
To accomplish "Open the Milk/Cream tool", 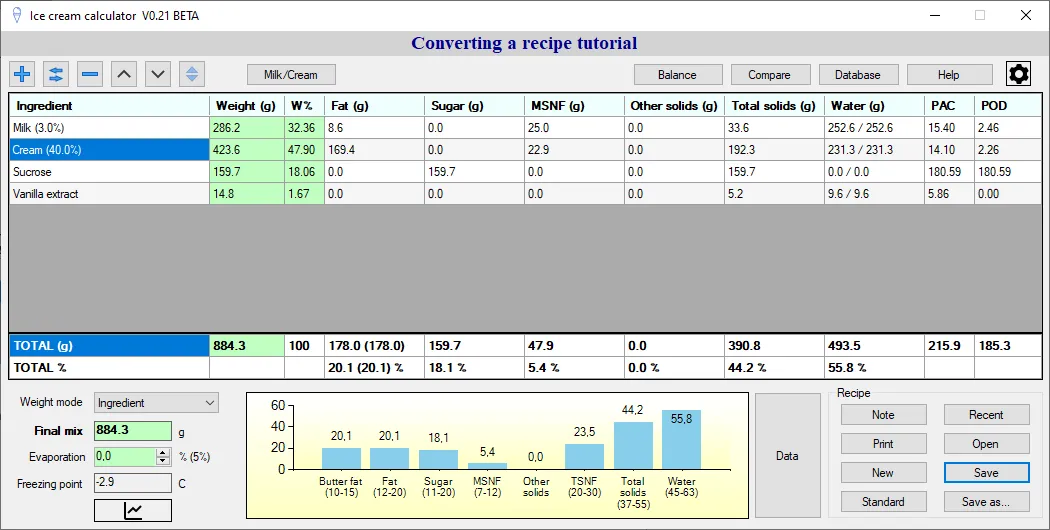I will pyautogui.click(x=291, y=74).
